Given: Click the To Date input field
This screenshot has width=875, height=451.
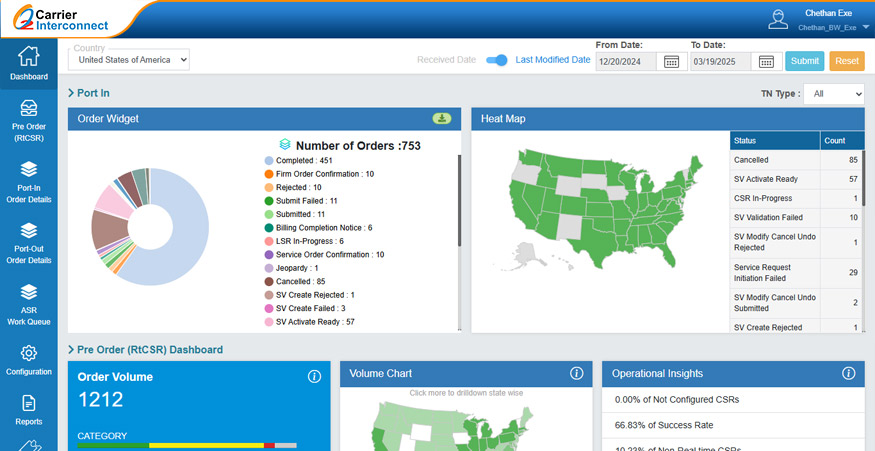Looking at the screenshot, I should tap(721, 61).
